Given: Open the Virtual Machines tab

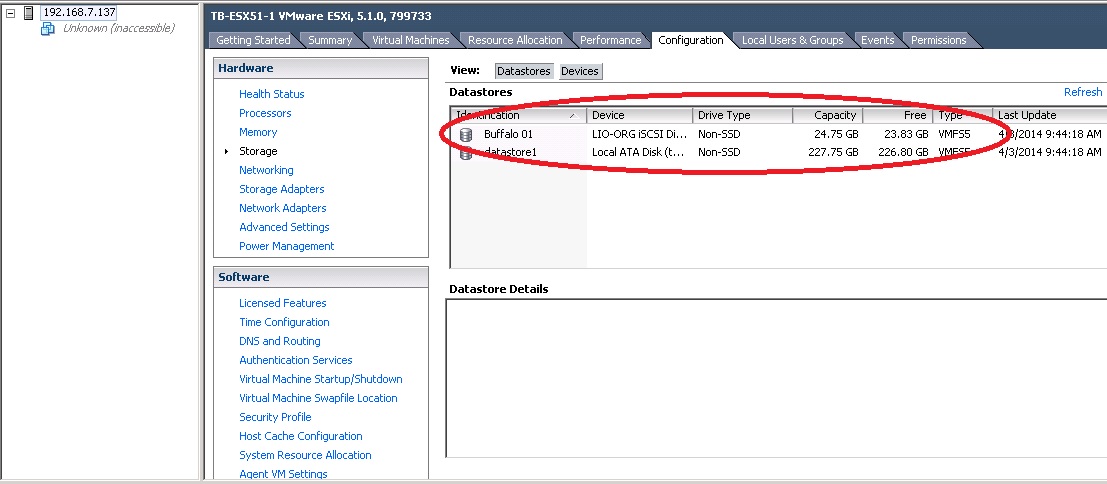Looking at the screenshot, I should (410, 40).
